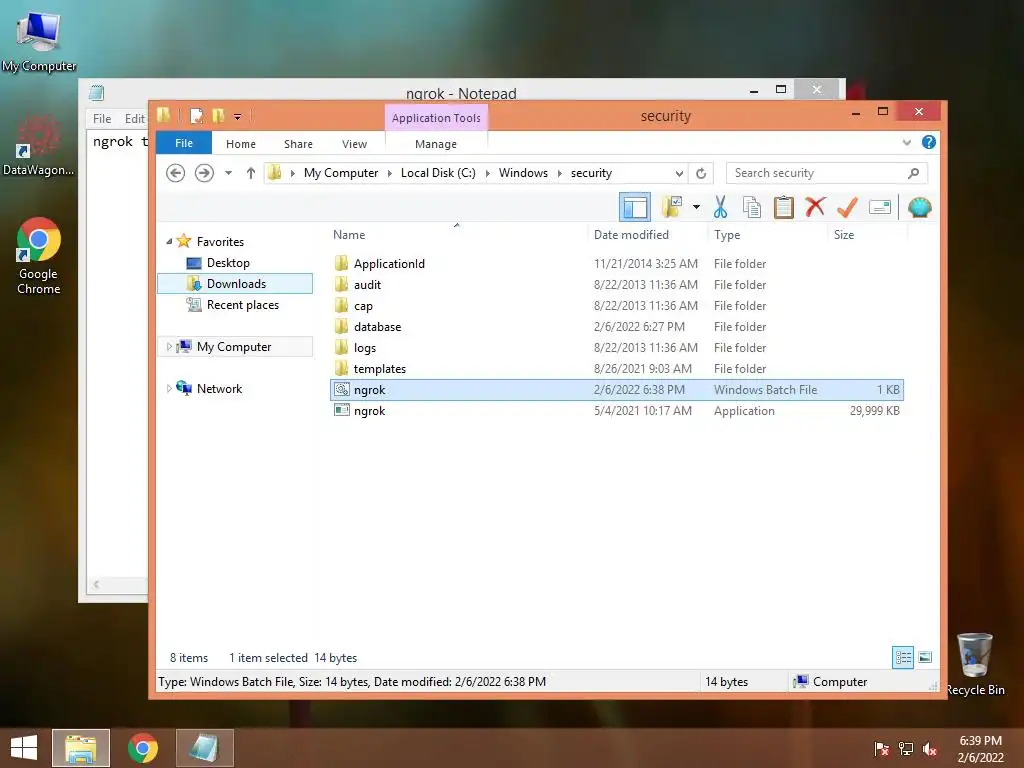This screenshot has height=768, width=1024.
Task: Select the cap folder
Action: pyautogui.click(x=363, y=306)
